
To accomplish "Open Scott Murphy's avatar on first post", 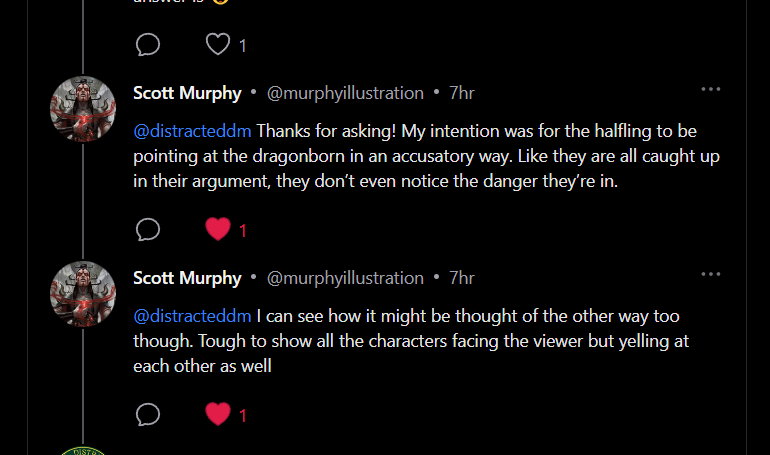I will coord(83,108).
